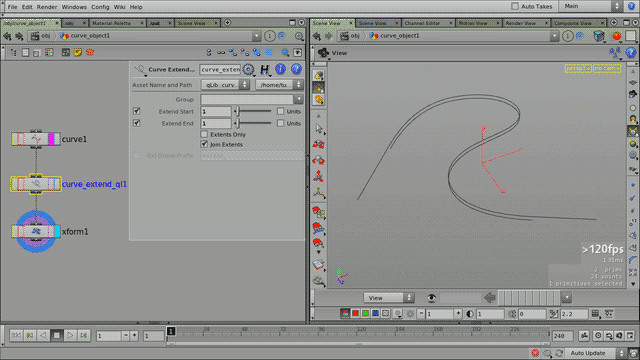
Task: Enable Extents Only option
Action: (204, 134)
